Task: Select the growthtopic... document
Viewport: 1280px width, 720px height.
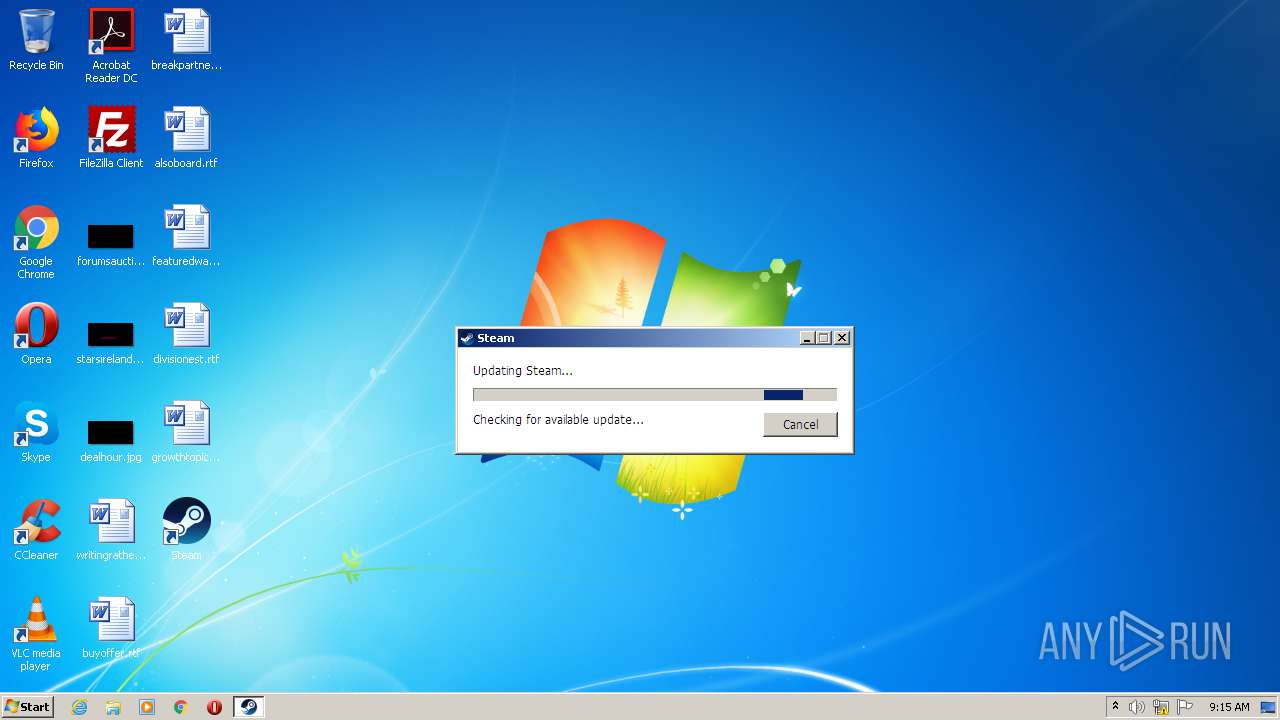Action: [x=186, y=432]
